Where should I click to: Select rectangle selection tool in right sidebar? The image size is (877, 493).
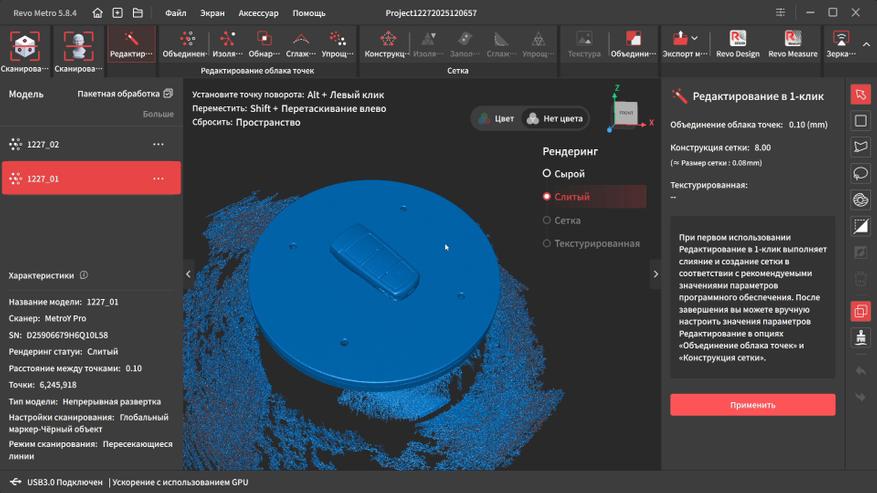click(860, 121)
